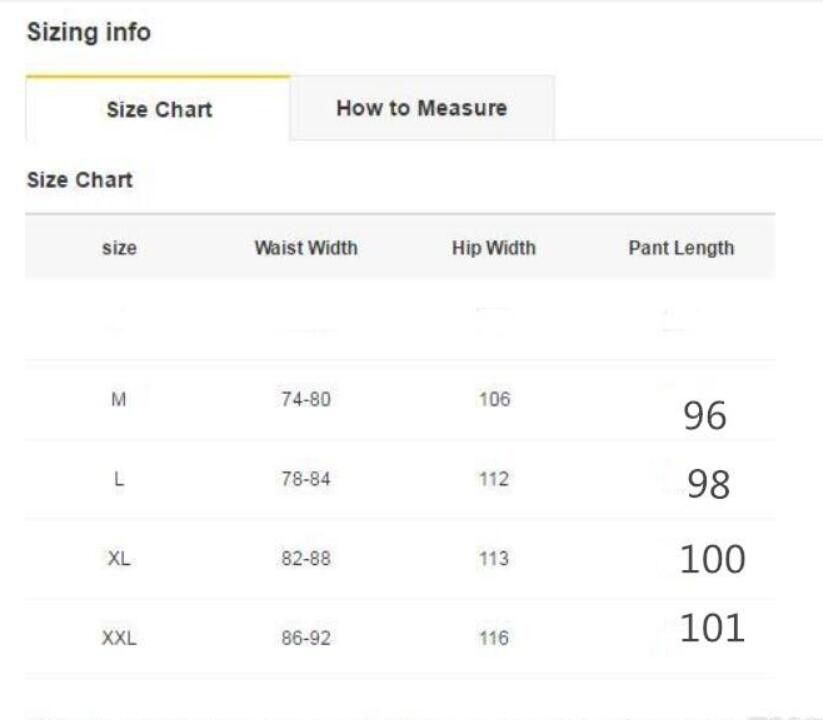Switch to the How to Measure tab

coord(422,108)
